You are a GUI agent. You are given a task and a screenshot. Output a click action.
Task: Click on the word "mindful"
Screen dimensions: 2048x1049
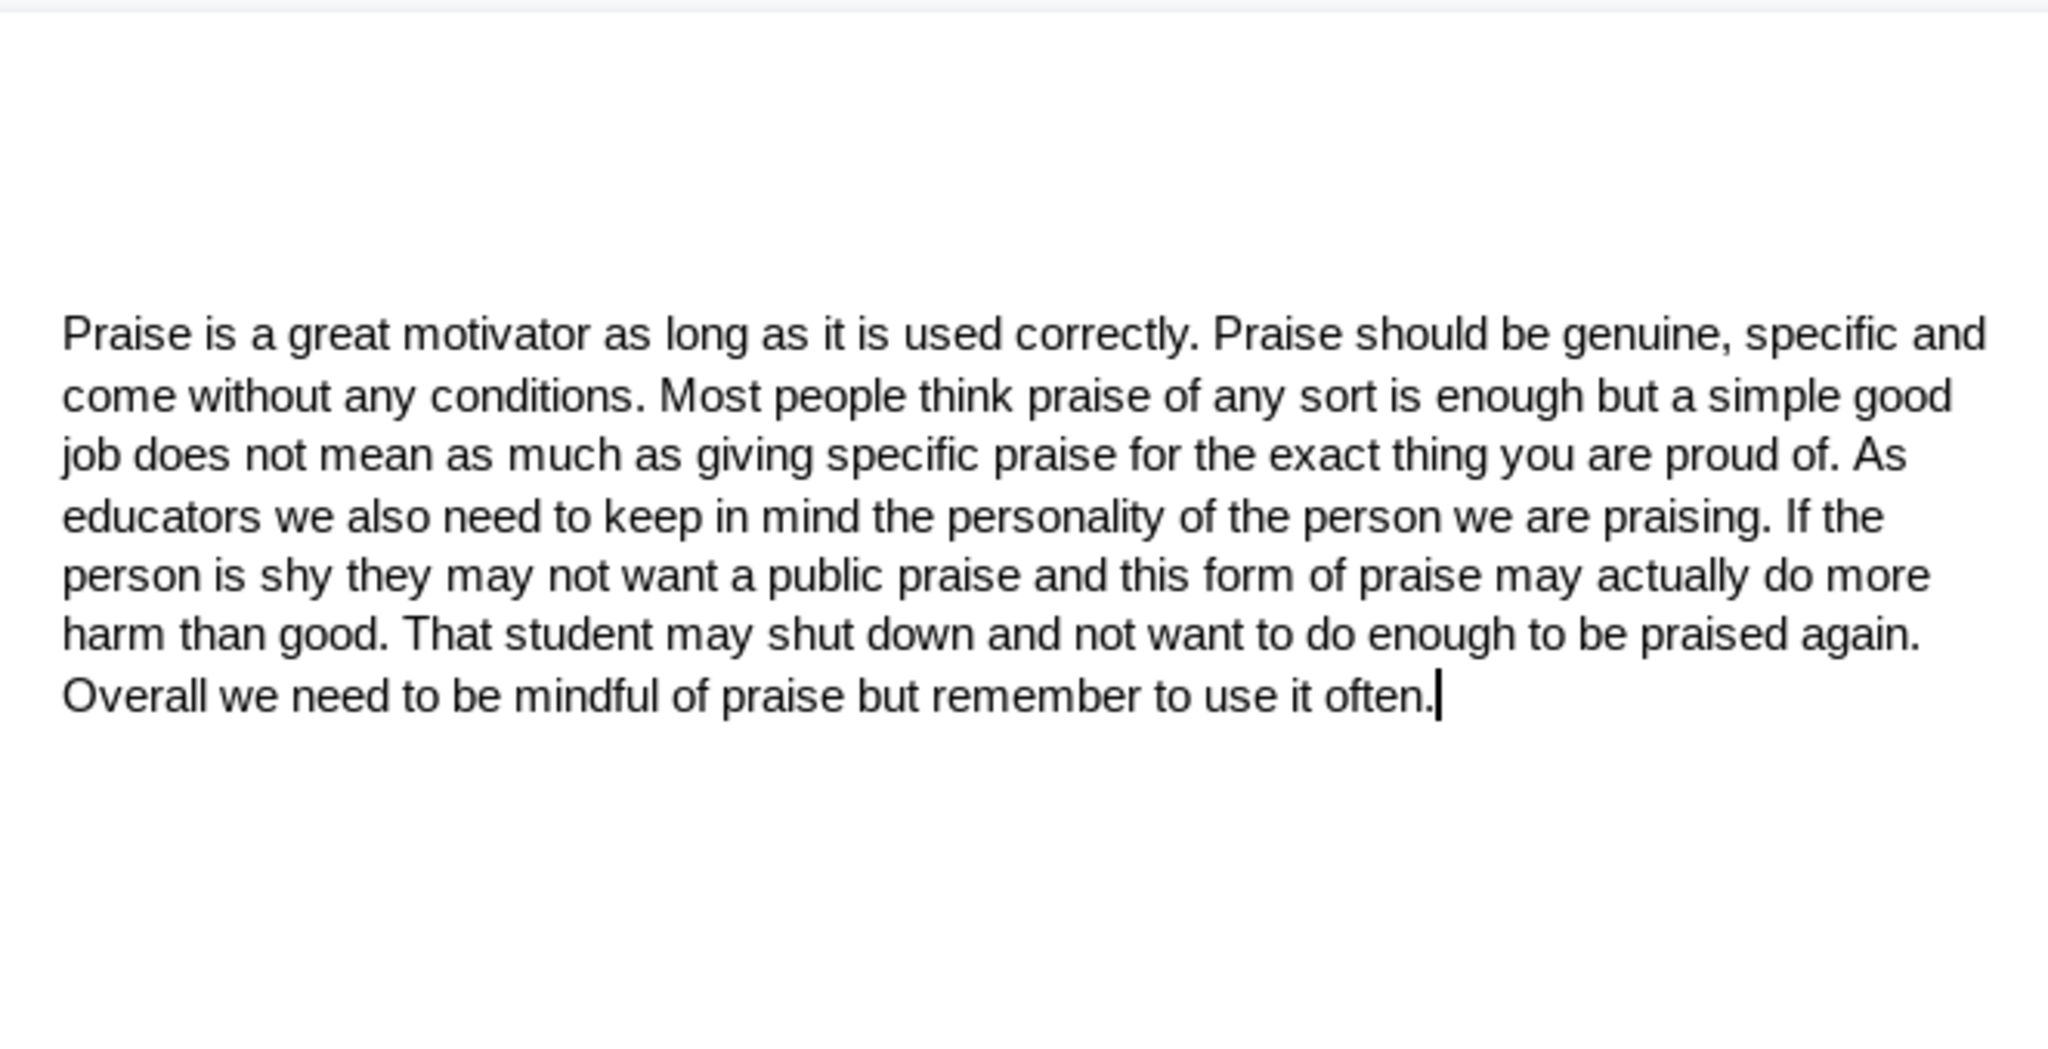pyautogui.click(x=586, y=697)
